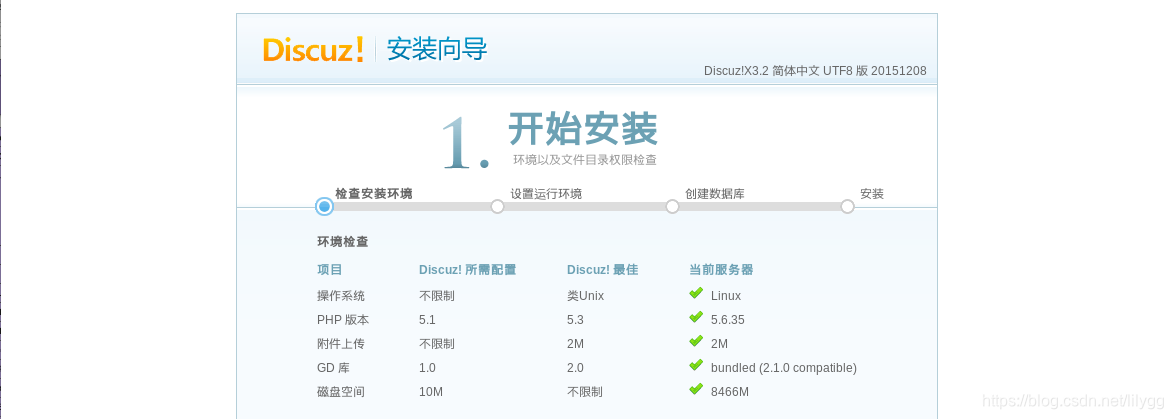Click the 环境以及文件目录权限检查 subtitle
The width and height of the screenshot is (1173, 419).
[585, 160]
